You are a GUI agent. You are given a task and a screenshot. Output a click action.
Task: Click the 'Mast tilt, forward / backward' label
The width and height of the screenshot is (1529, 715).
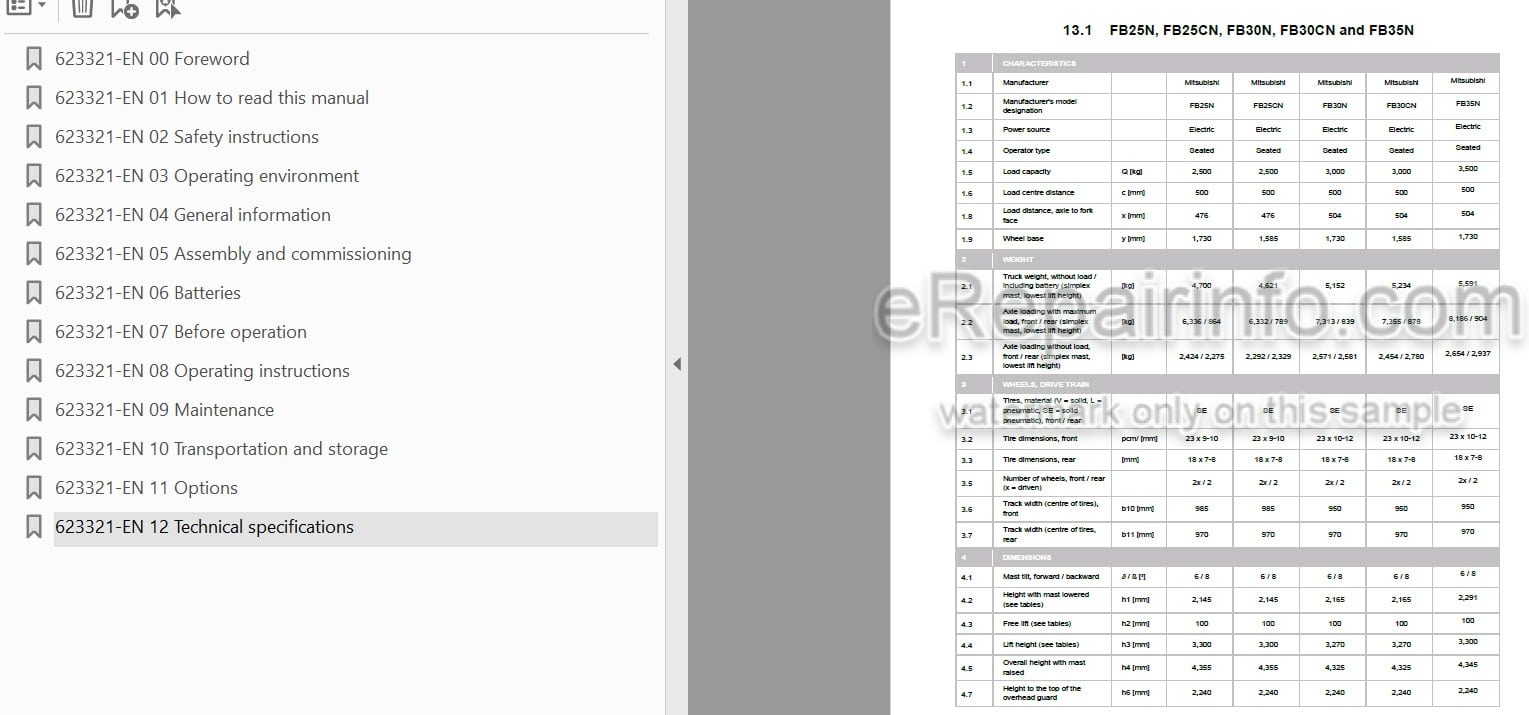click(1051, 577)
